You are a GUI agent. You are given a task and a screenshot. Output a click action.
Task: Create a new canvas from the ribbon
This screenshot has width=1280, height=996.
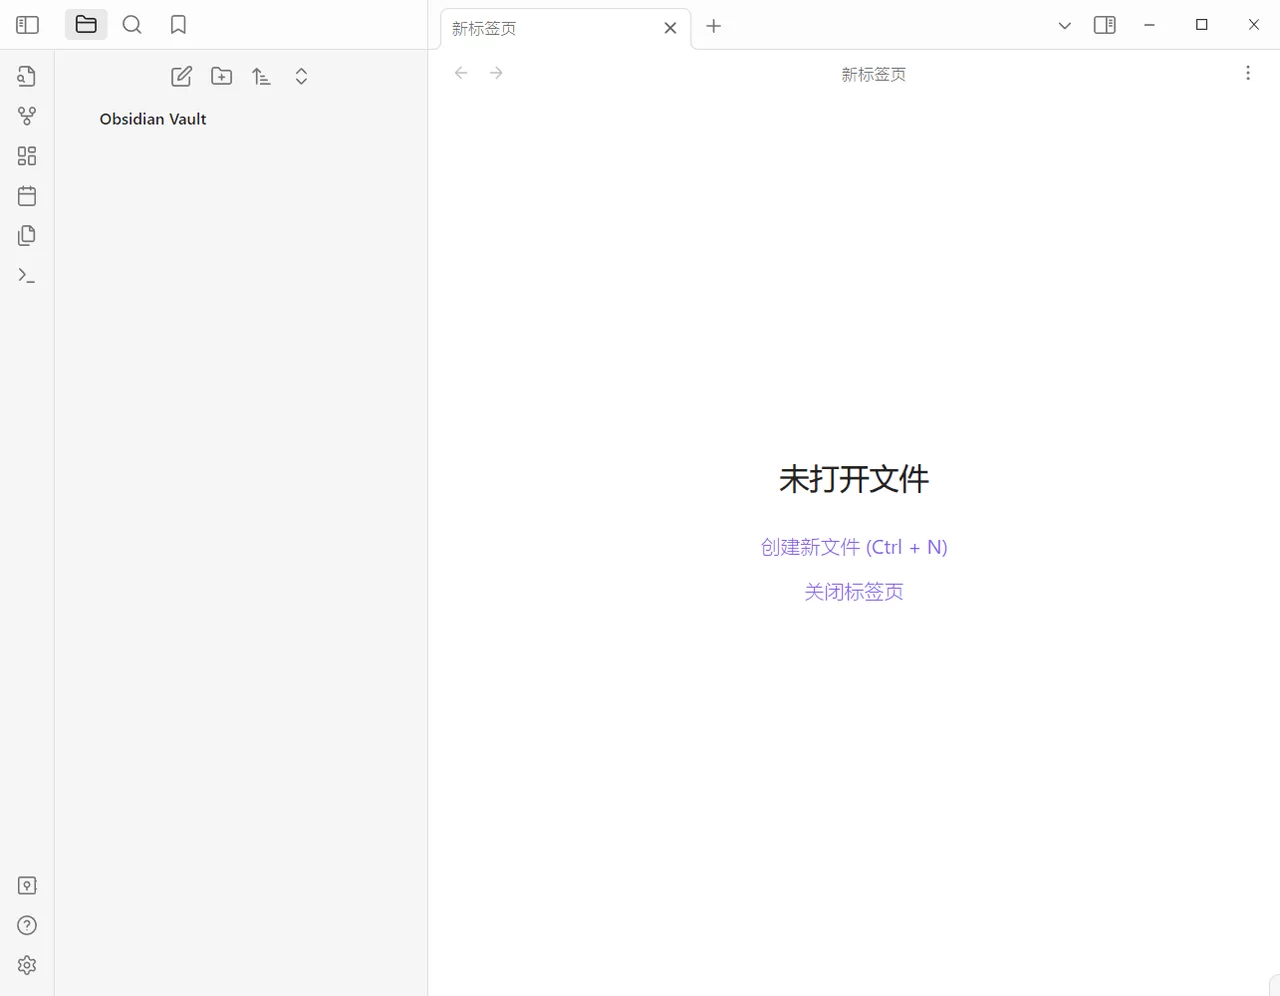click(27, 156)
